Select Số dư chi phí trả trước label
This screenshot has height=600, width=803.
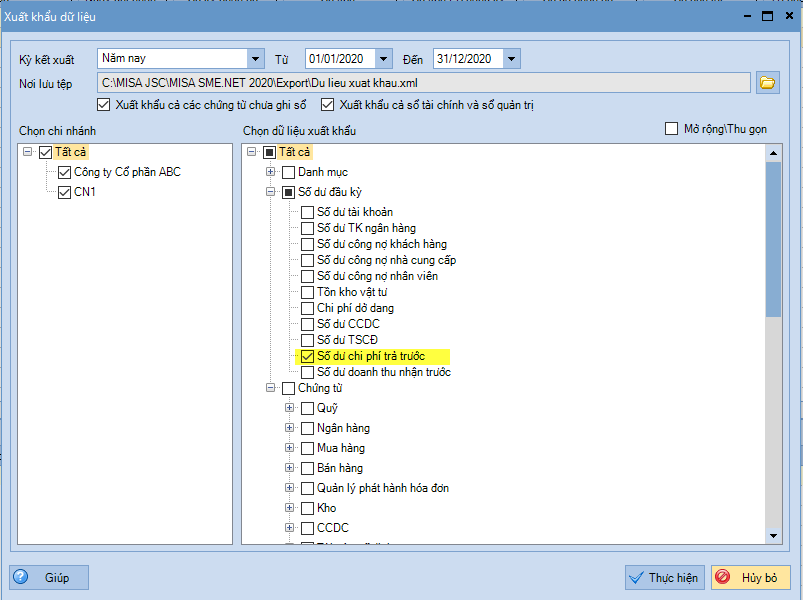tap(371, 356)
